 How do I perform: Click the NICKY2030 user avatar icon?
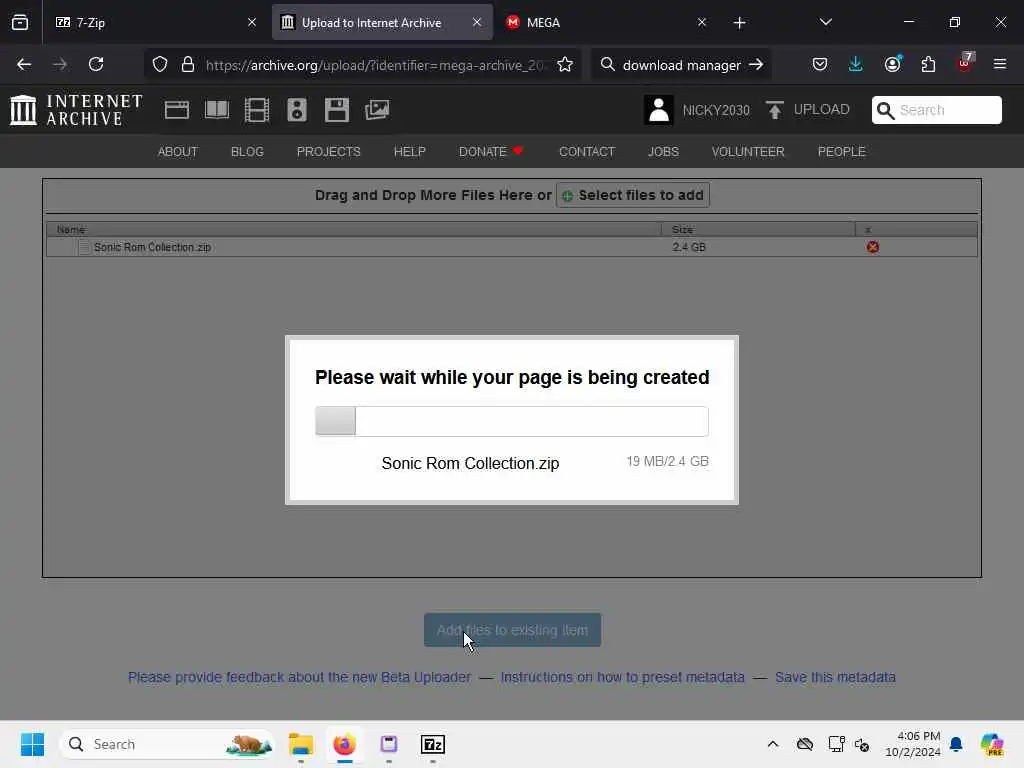(658, 110)
